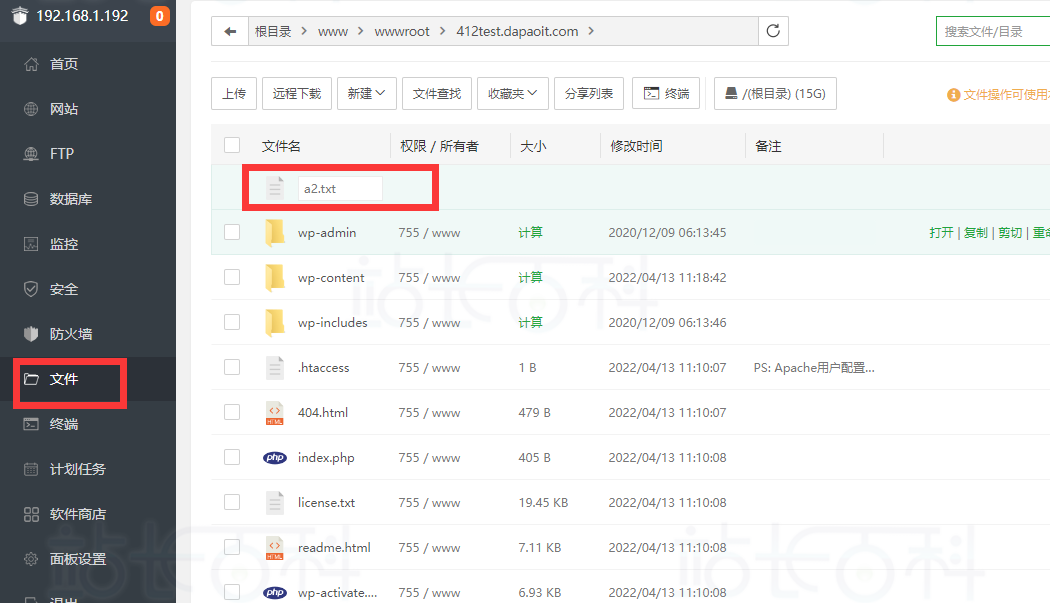Click the .htaccess file icon
Screen dimensions: 1050x603
[275, 368]
